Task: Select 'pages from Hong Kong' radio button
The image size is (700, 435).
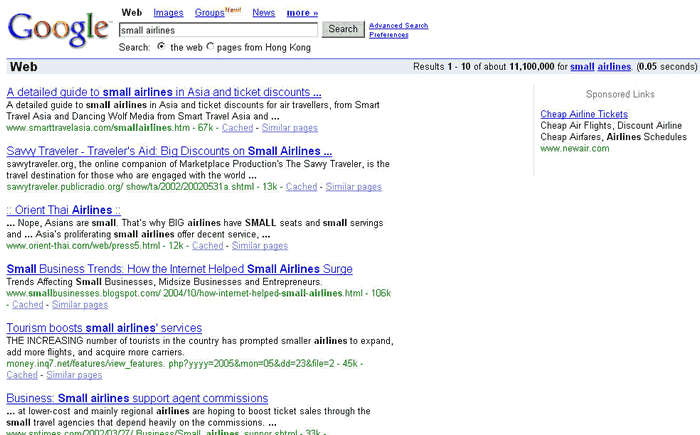Action: pyautogui.click(x=210, y=47)
